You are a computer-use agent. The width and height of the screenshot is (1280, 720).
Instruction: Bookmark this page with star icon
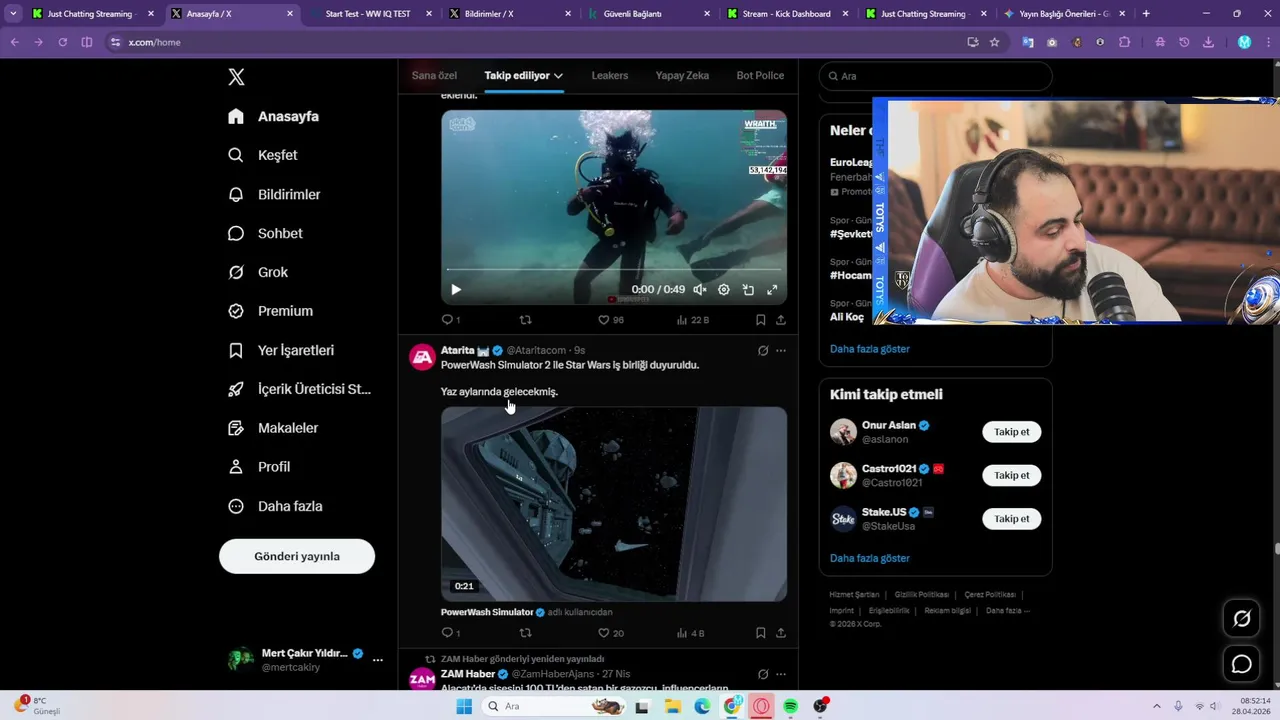pyautogui.click(x=994, y=42)
